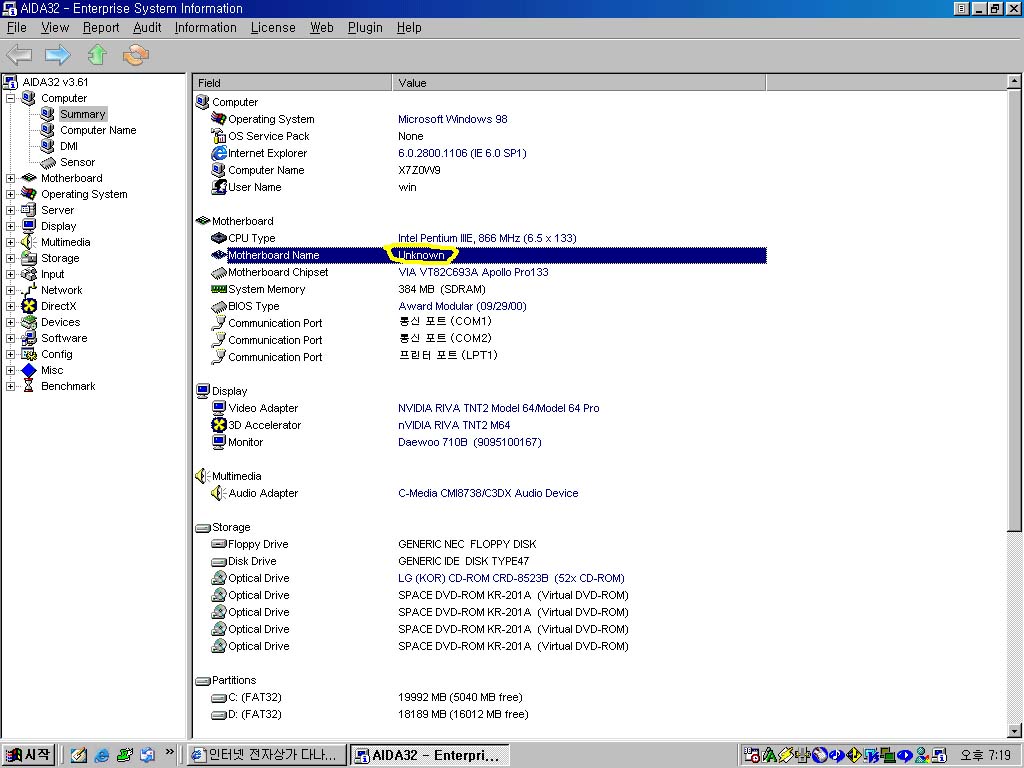Go forward with the blue right arrow icon
Screen dimensions: 1024x768
pyautogui.click(x=57, y=55)
